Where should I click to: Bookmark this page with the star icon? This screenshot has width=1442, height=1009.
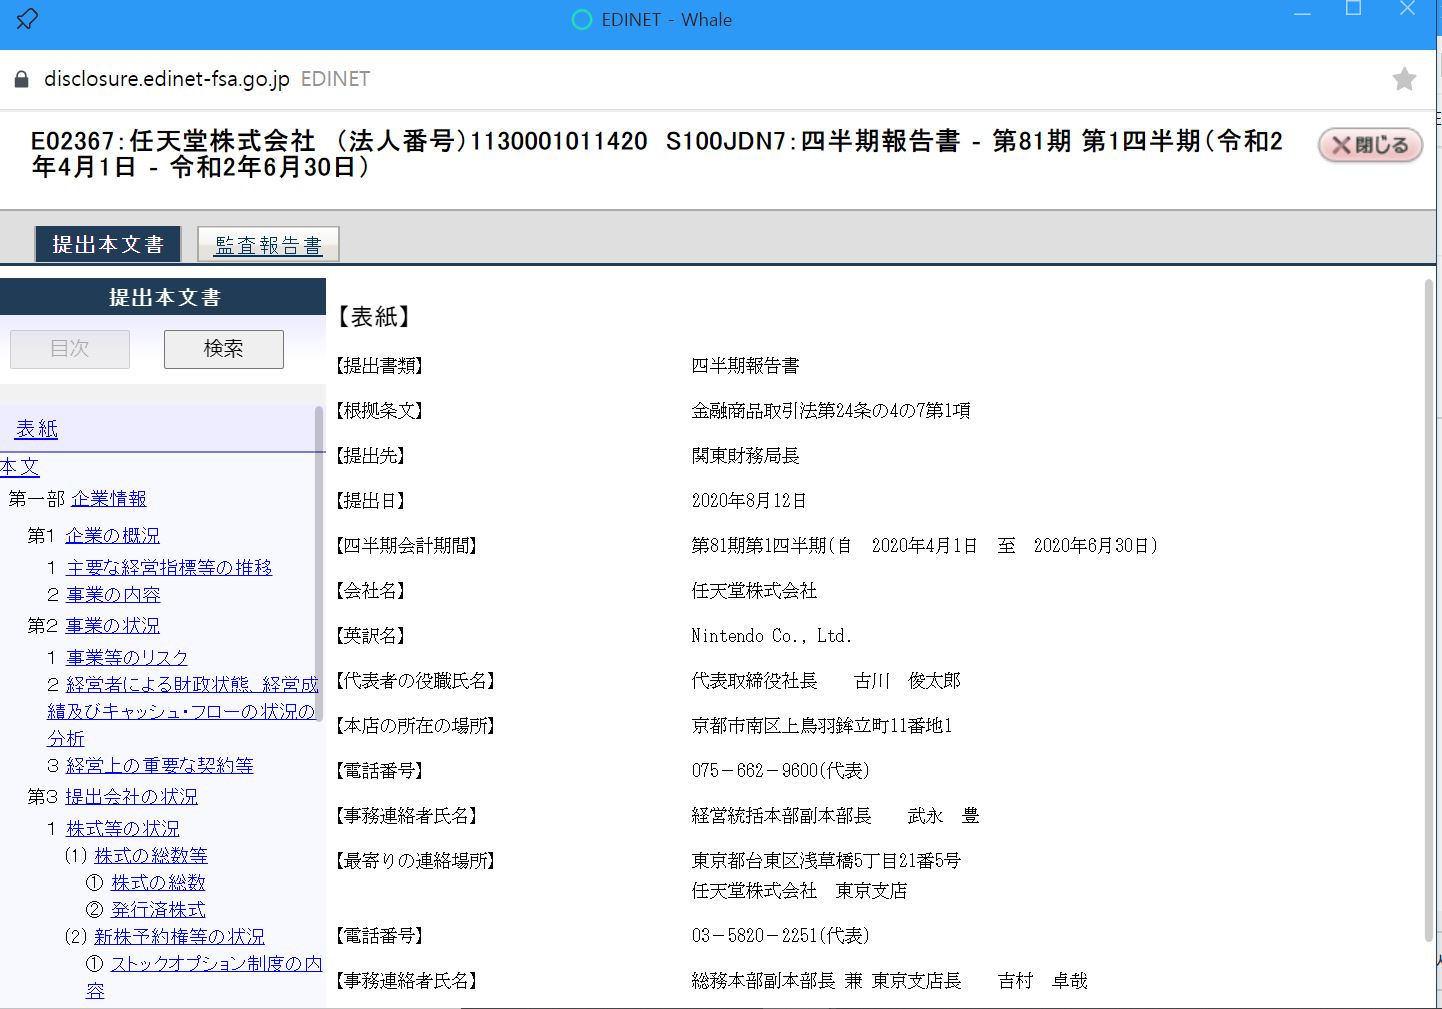[1404, 79]
